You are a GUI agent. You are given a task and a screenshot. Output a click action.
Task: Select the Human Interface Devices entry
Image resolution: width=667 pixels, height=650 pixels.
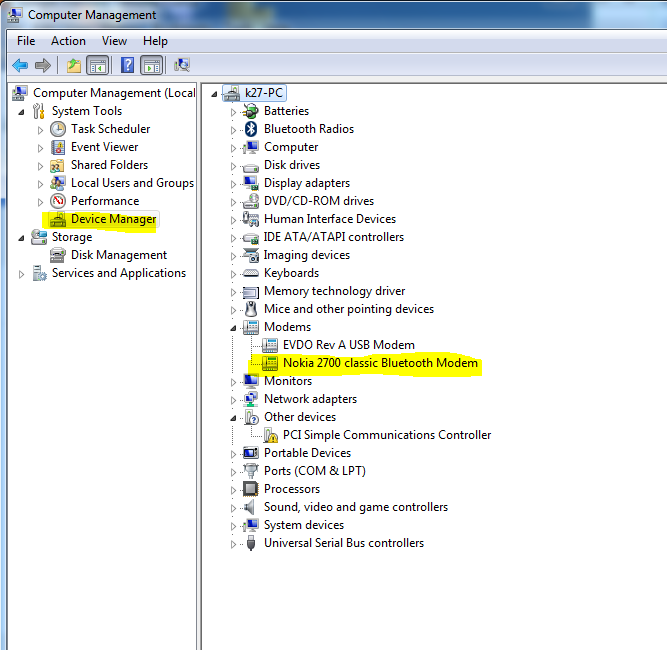pyautogui.click(x=330, y=219)
